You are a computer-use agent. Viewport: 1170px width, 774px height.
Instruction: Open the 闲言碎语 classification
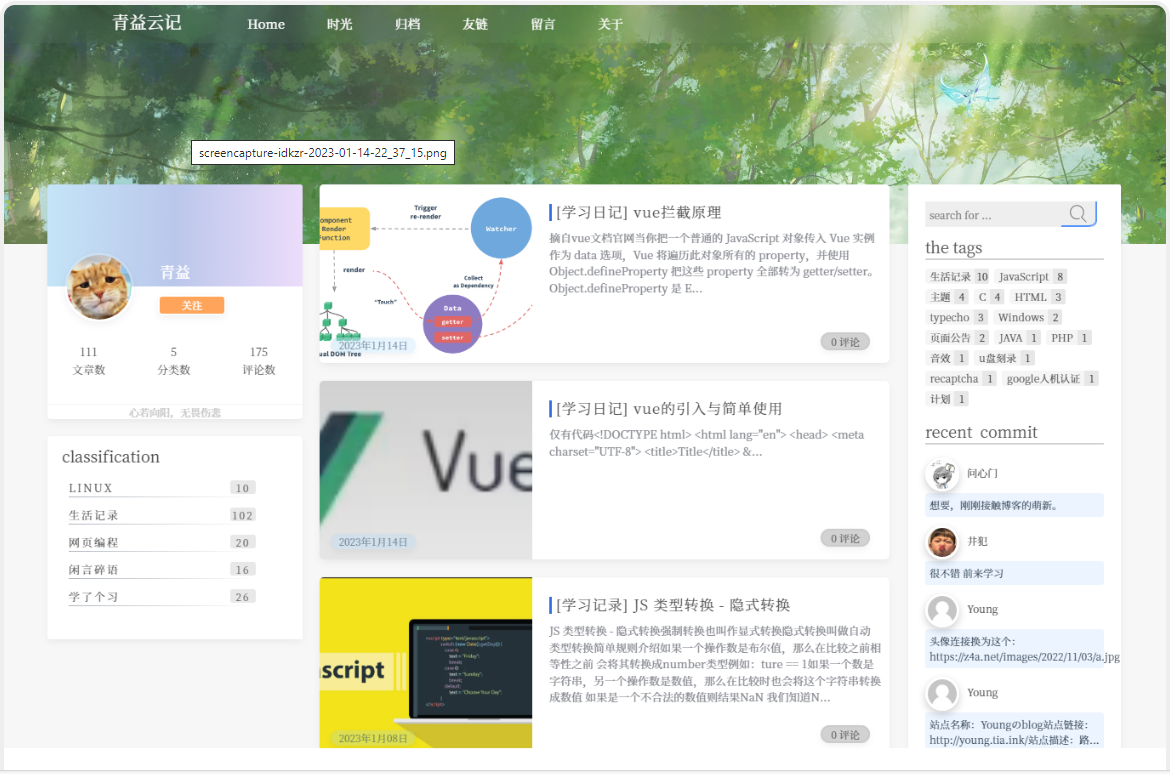coord(162,569)
